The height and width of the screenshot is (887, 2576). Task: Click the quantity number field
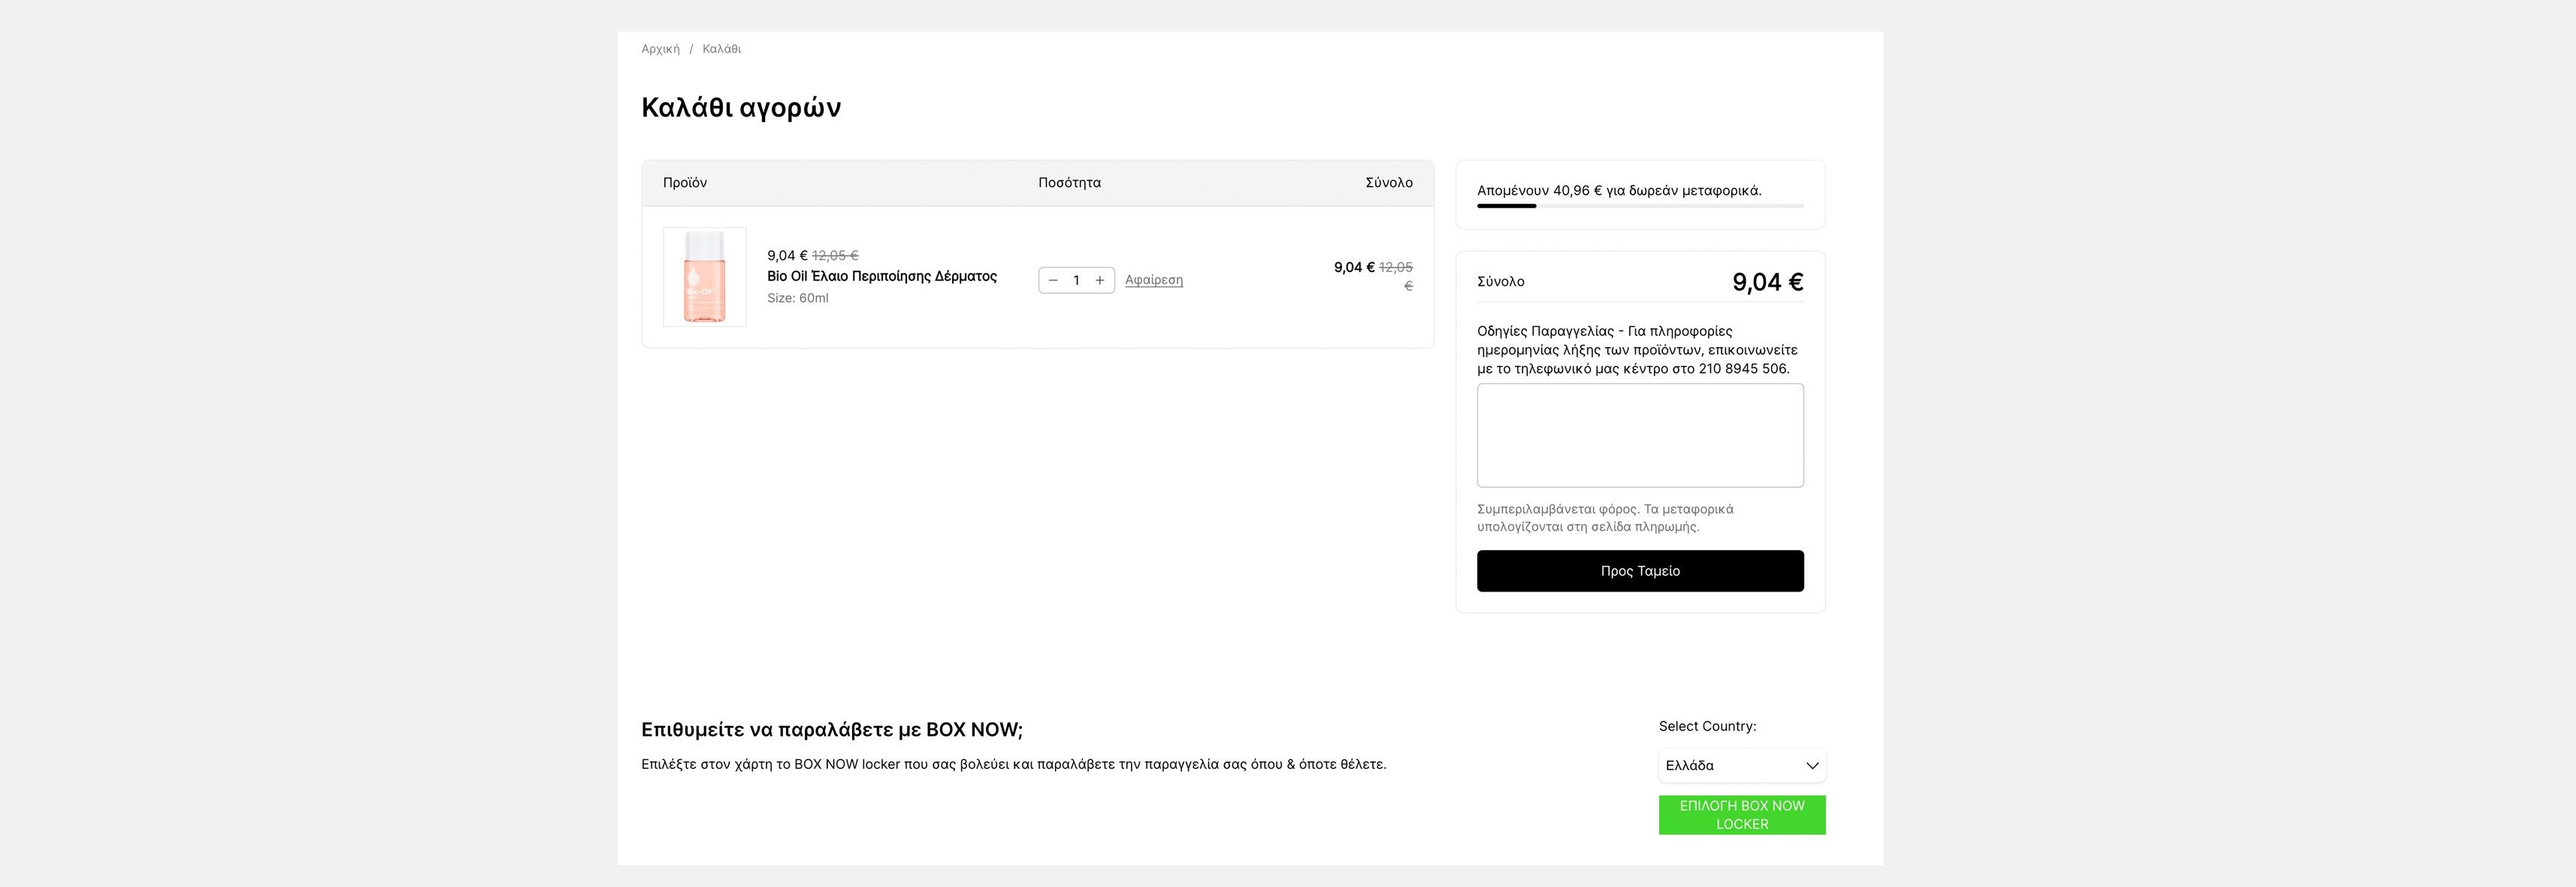1076,281
